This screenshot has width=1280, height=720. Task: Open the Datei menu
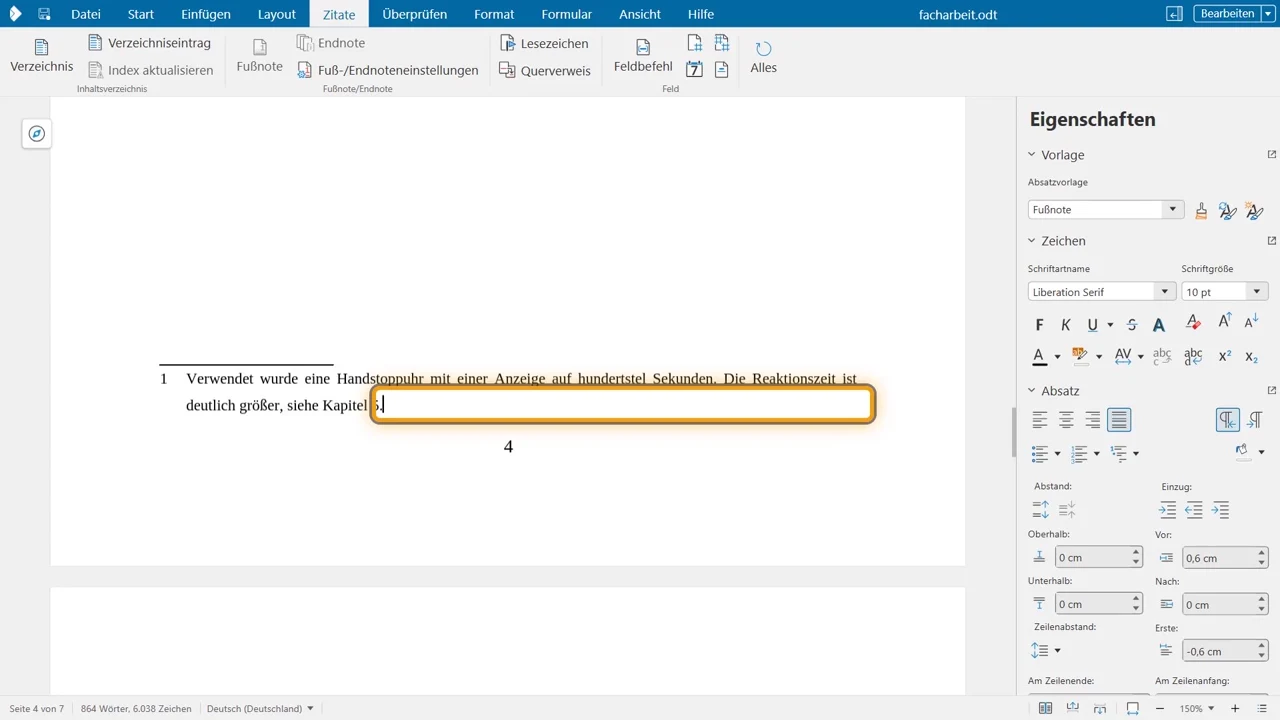[x=86, y=14]
